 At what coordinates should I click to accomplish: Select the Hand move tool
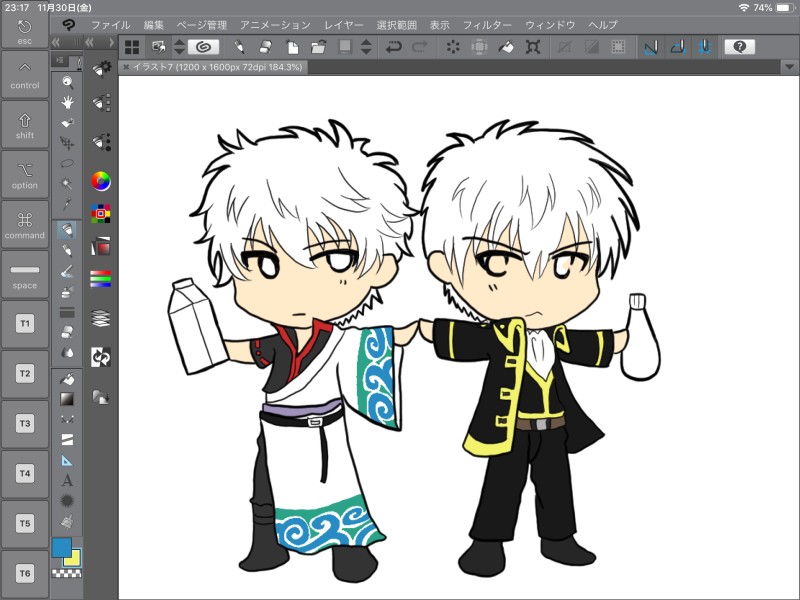(x=67, y=103)
